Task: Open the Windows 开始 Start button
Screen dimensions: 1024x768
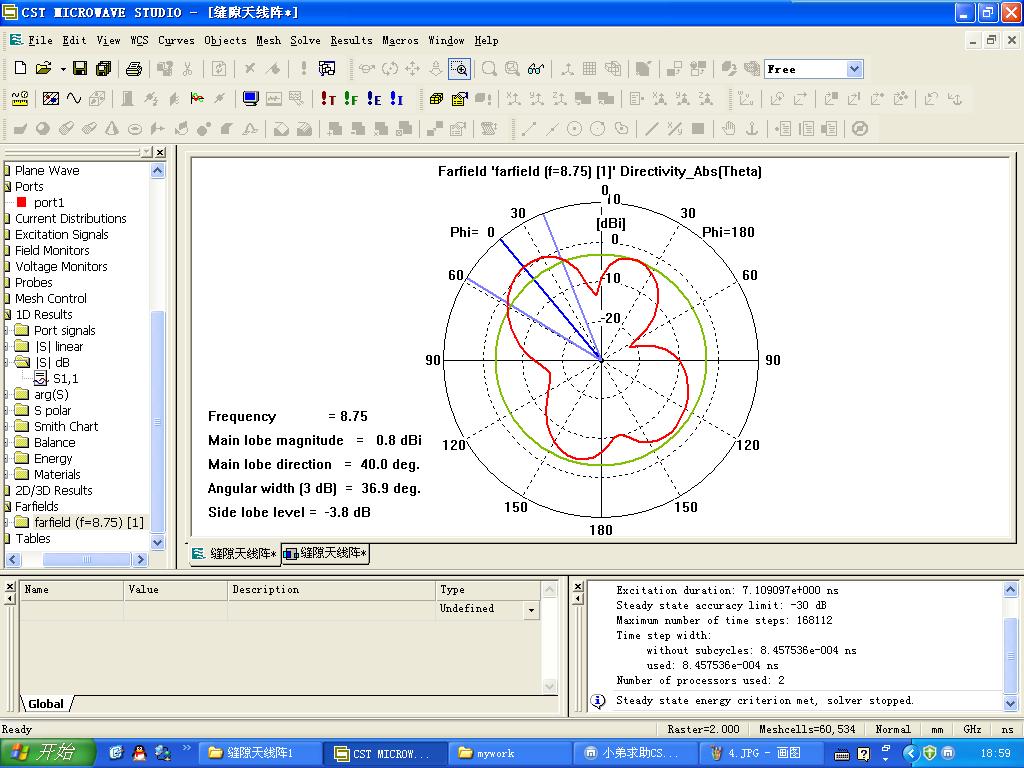Action: [x=47, y=754]
